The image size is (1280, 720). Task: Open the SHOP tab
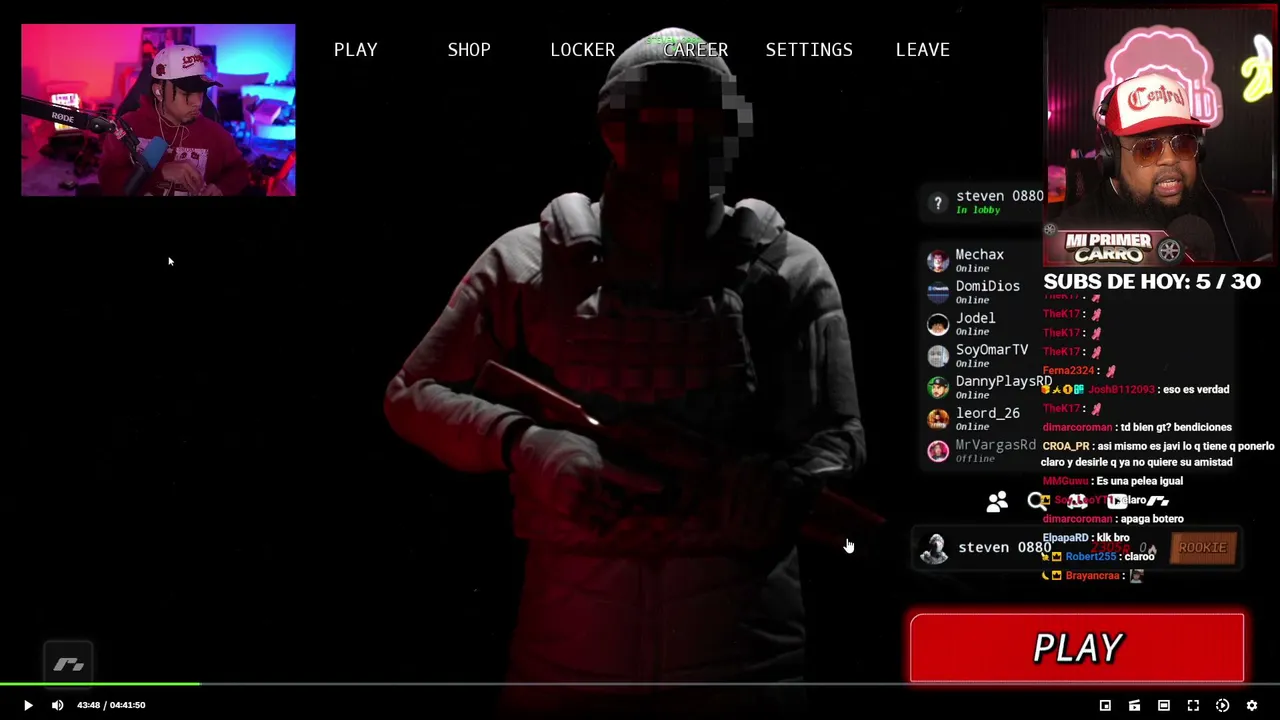tap(469, 50)
